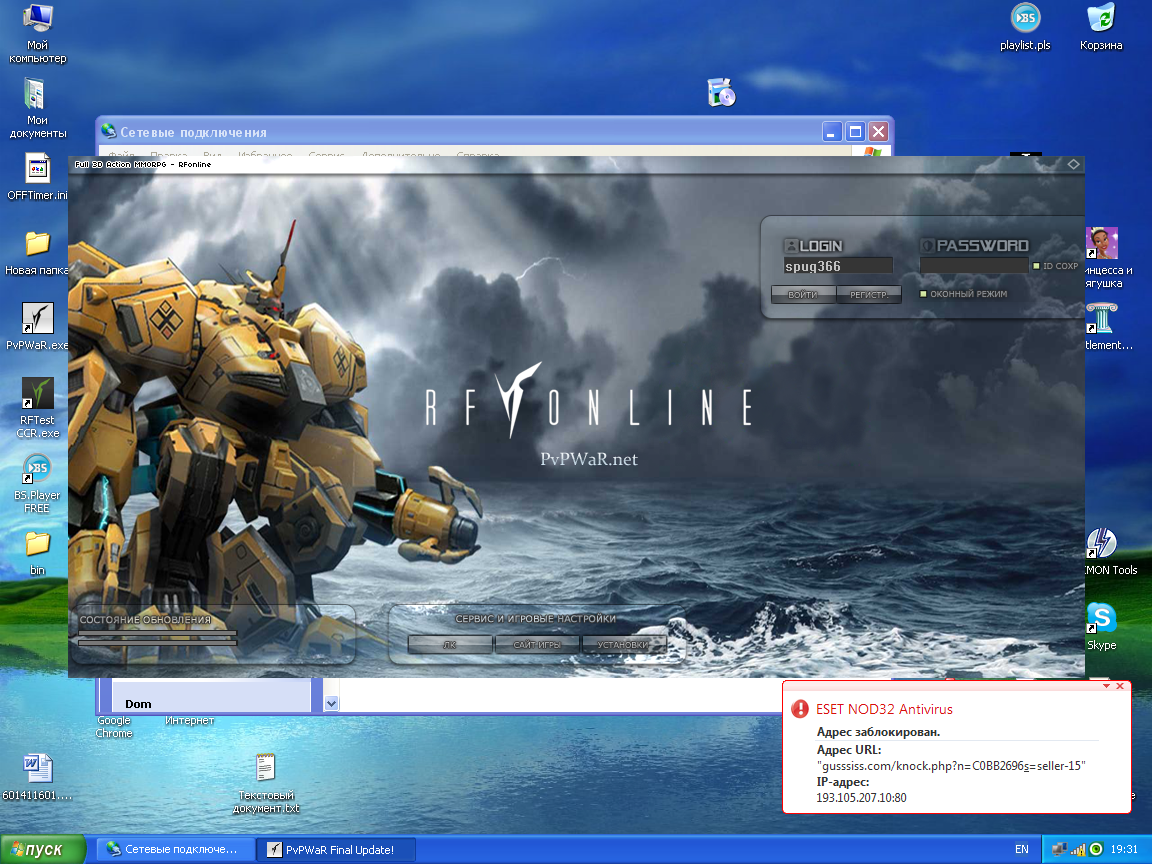Viewport: 1152px width, 864px height.
Task: Click the blocked URL text in ESET popup
Action: [951, 766]
